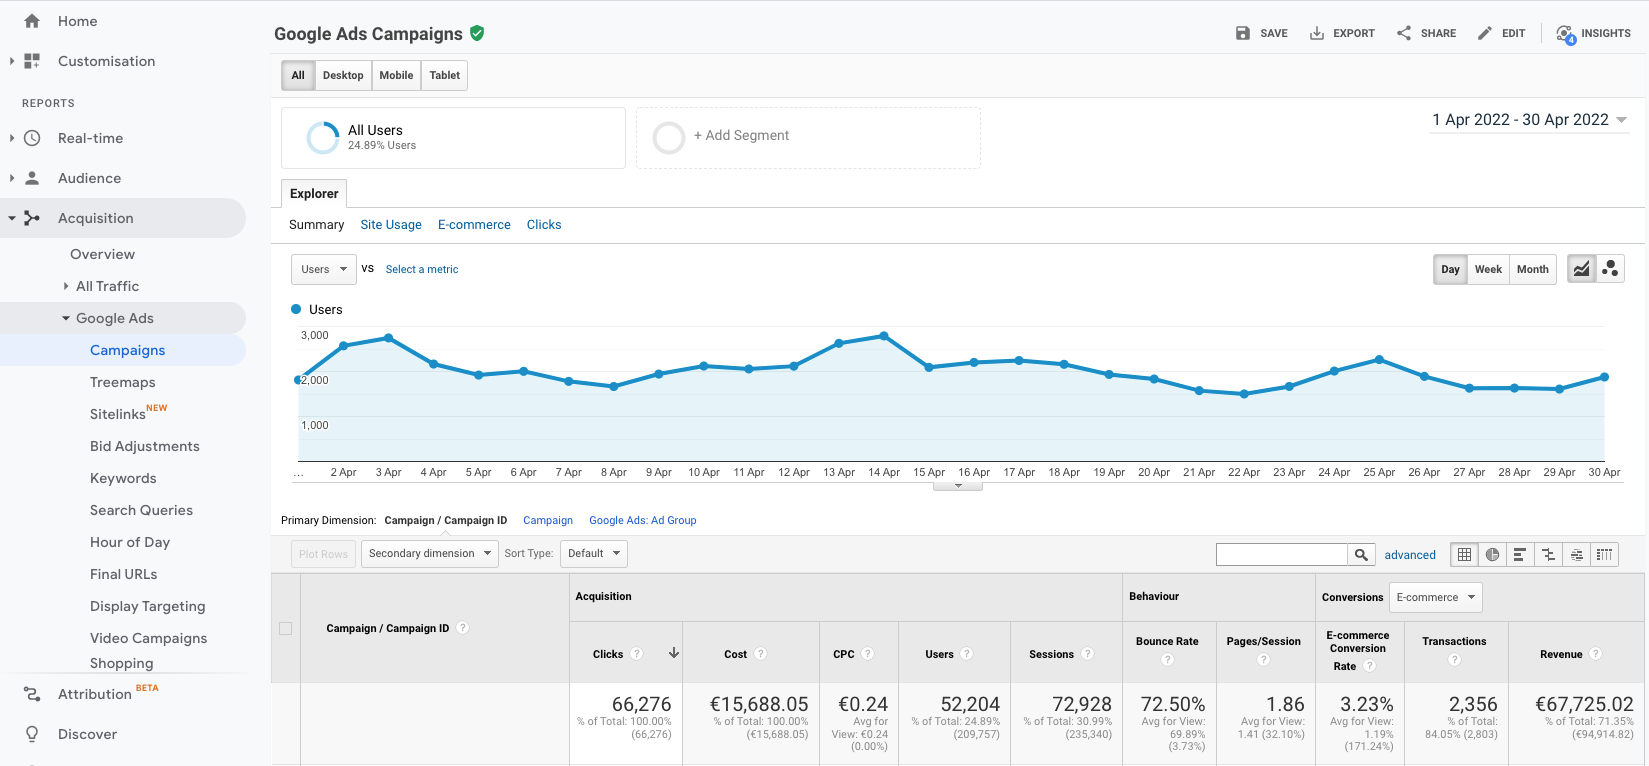Open the date range picker dropdown
The height and width of the screenshot is (766, 1649).
(1530, 120)
